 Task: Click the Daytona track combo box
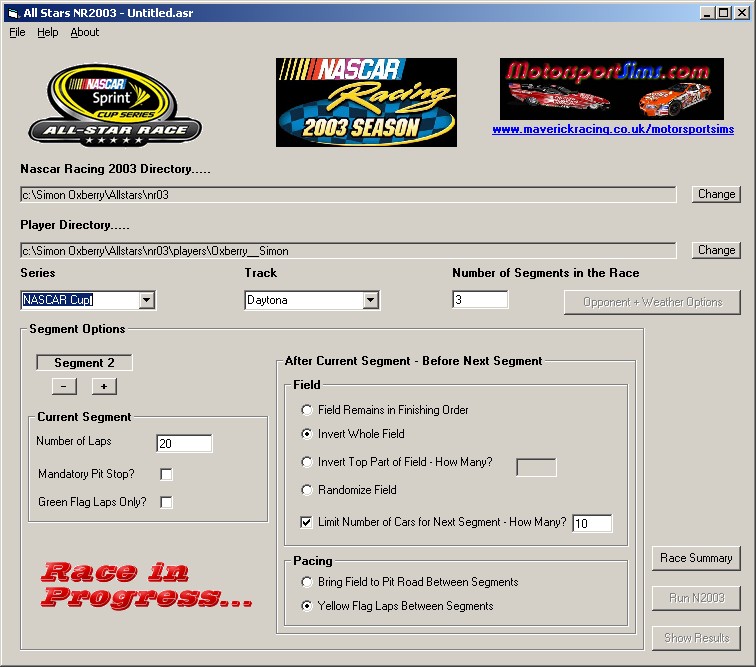[x=312, y=300]
